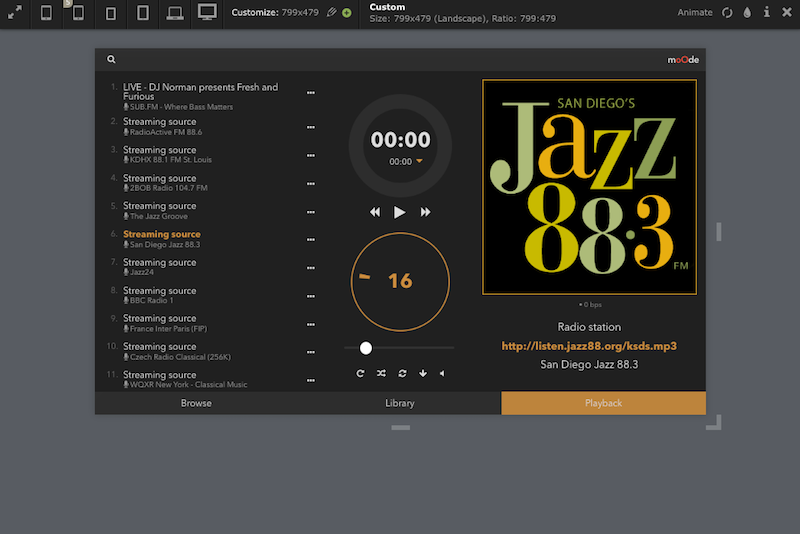Image resolution: width=800 pixels, height=534 pixels.
Task: Open the menu for DJ Norman SUB.FM item
Action: click(x=311, y=93)
